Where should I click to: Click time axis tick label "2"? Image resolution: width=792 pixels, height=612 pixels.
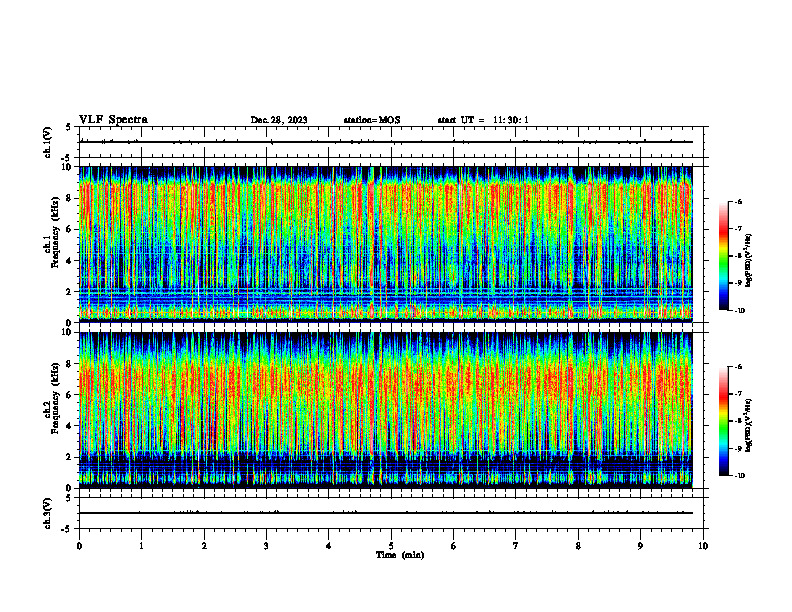tap(204, 546)
